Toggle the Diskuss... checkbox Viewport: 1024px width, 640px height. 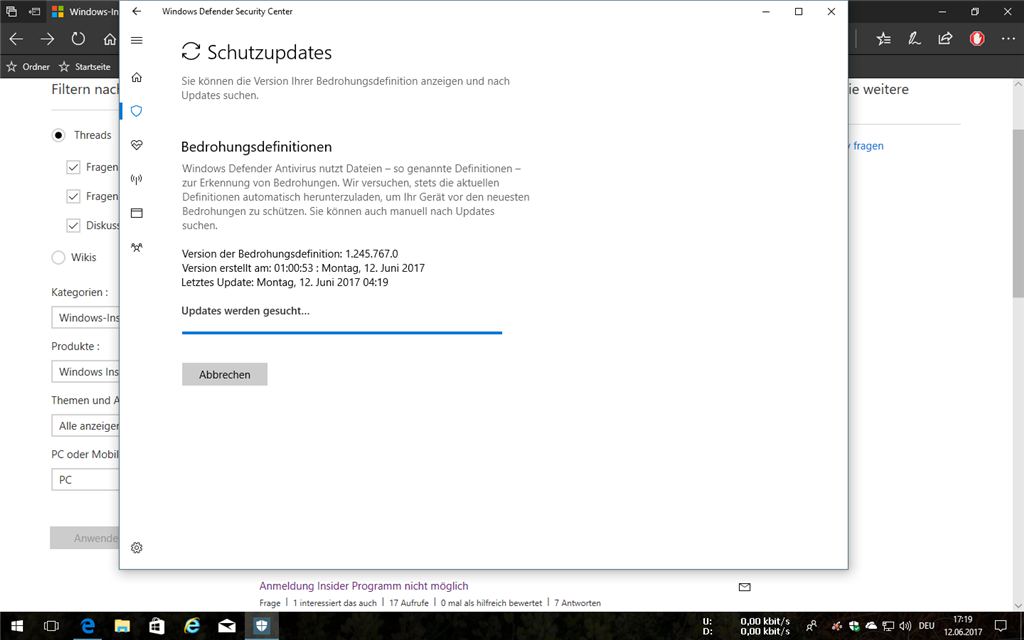[73, 225]
